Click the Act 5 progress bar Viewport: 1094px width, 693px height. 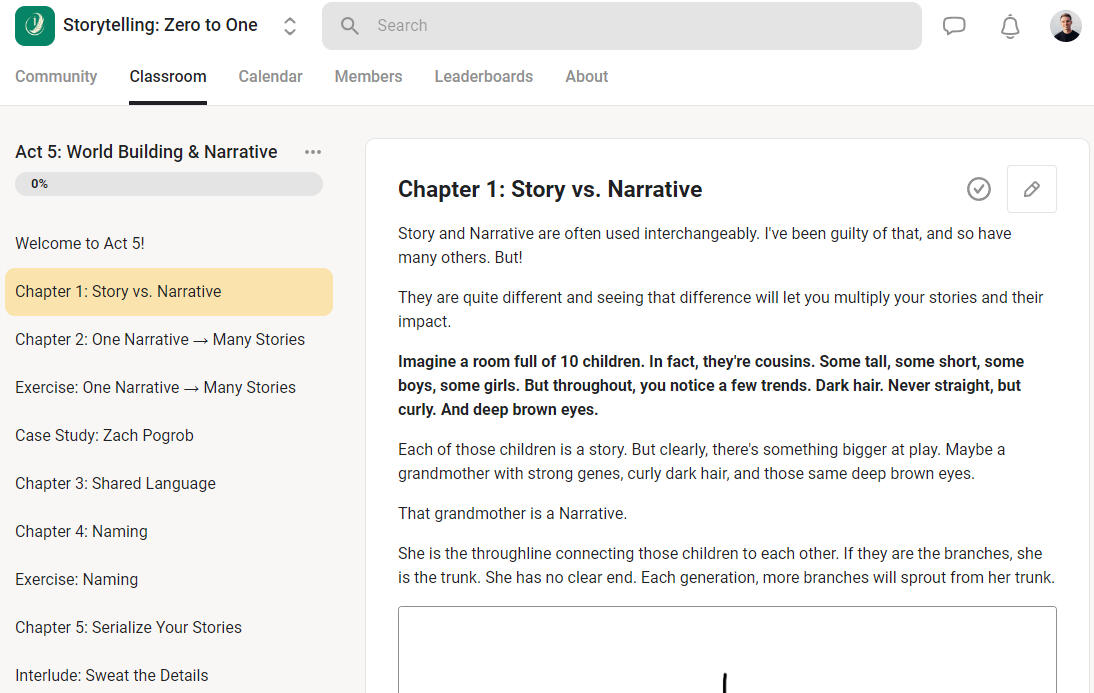[168, 184]
